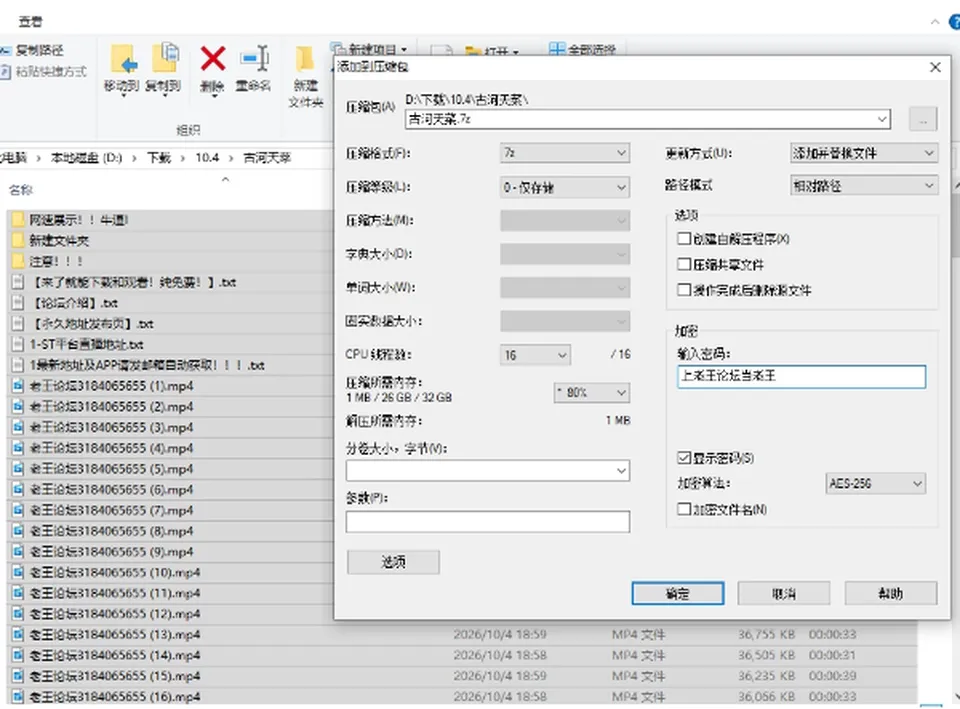Screen dimensions: 960x709
Task: Close the 添加到压缩包 dialog
Action: tap(935, 67)
